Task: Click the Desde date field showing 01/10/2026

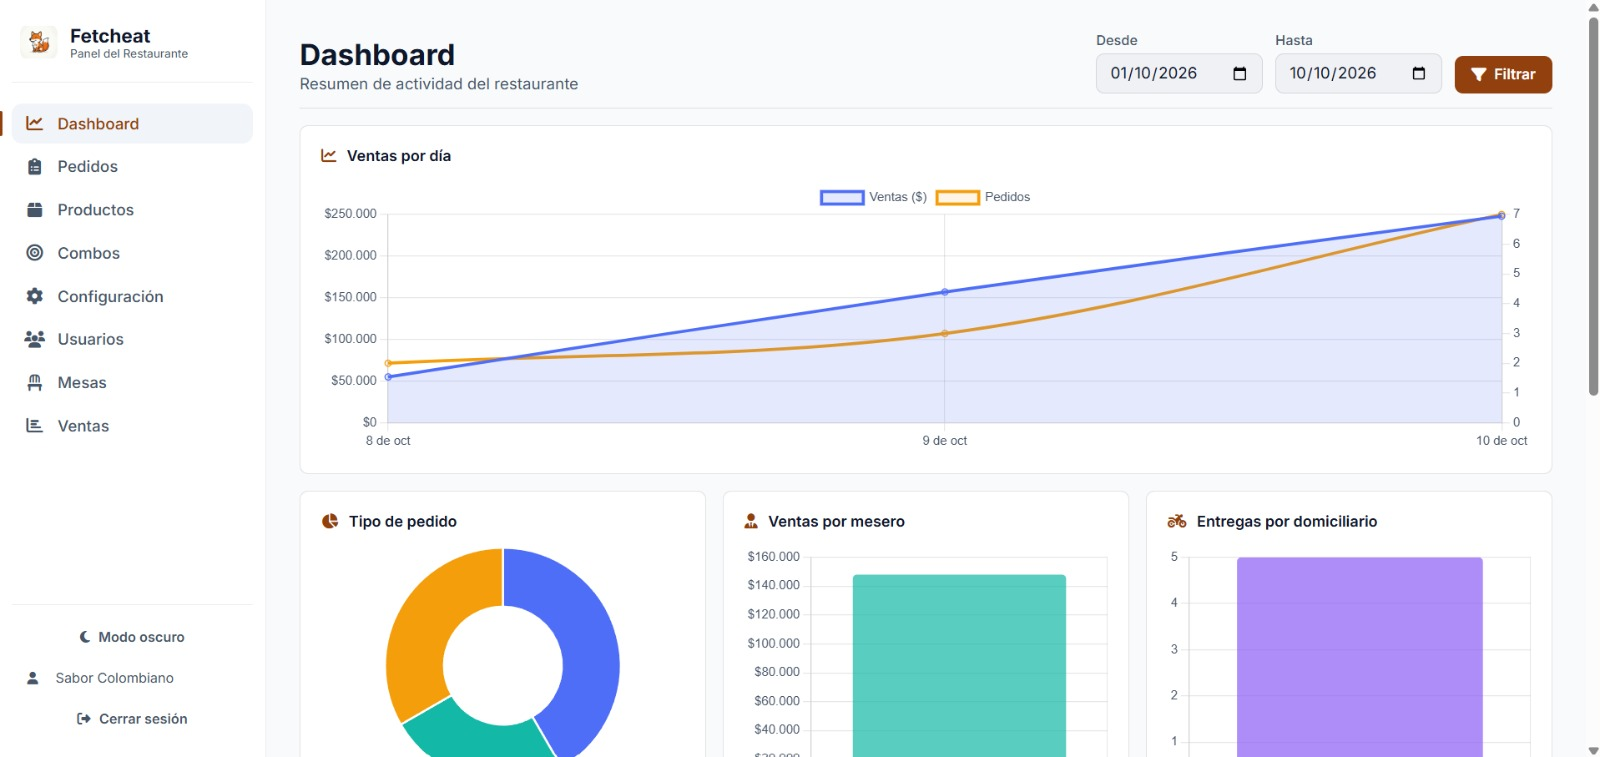Action: [1179, 74]
